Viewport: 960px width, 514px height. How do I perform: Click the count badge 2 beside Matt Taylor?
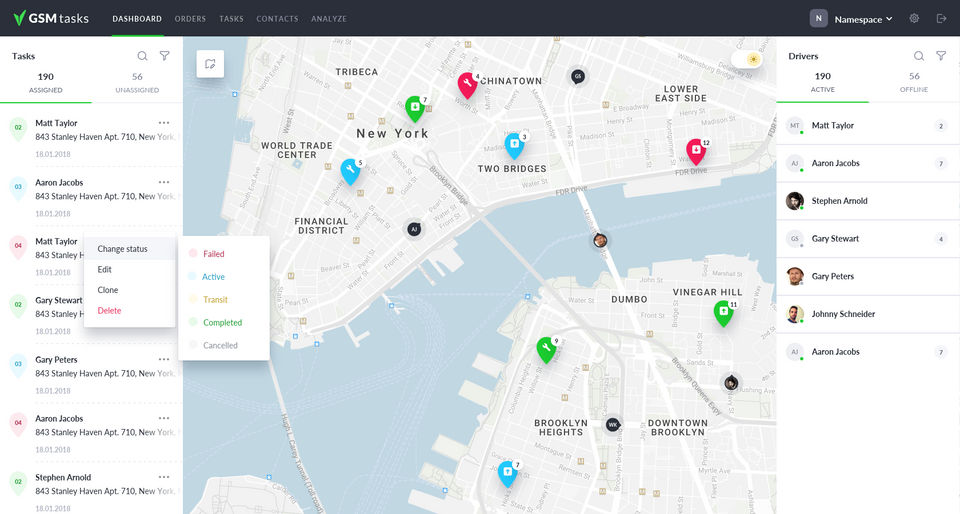click(x=941, y=126)
